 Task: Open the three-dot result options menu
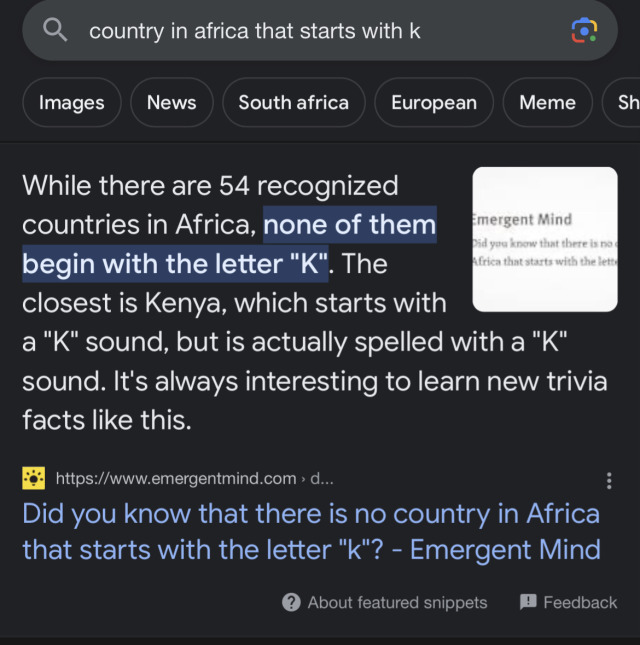coord(609,481)
